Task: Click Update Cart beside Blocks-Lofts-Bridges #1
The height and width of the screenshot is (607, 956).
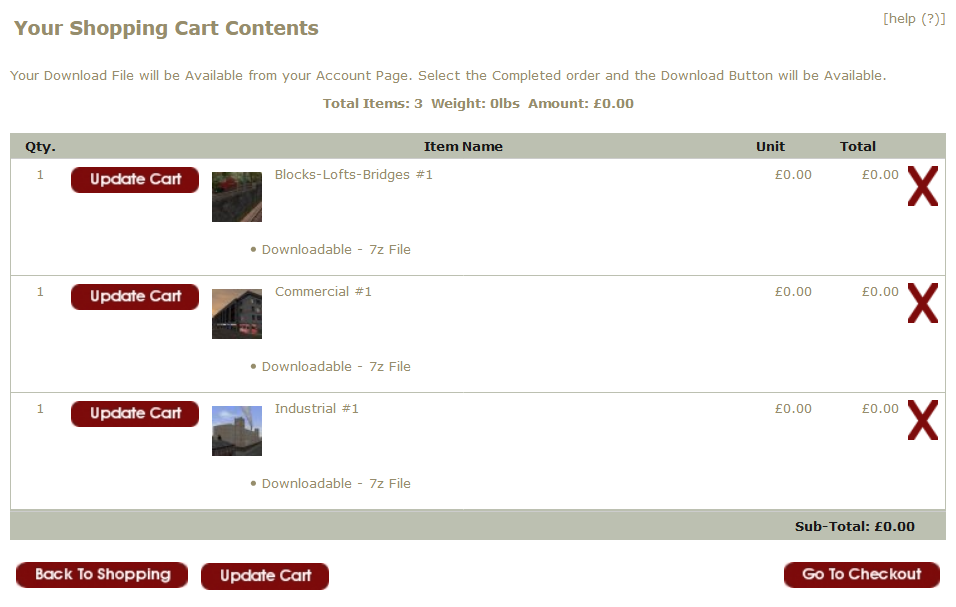Action: 135,180
